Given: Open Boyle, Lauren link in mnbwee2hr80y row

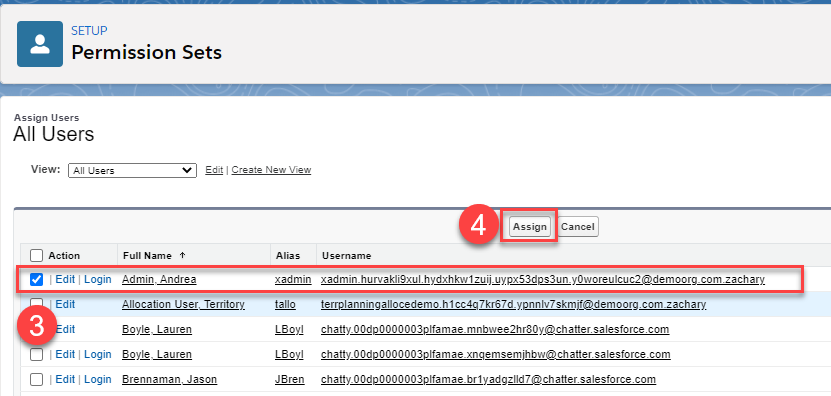Looking at the screenshot, I should tap(157, 329).
